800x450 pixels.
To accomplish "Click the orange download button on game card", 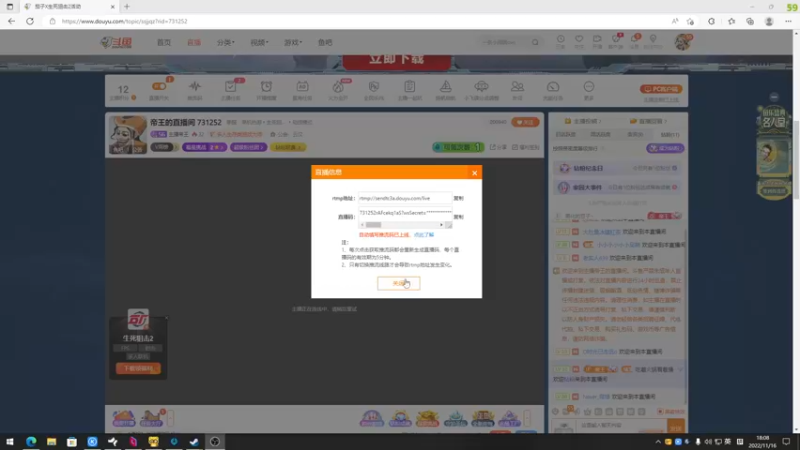I will (x=138, y=368).
